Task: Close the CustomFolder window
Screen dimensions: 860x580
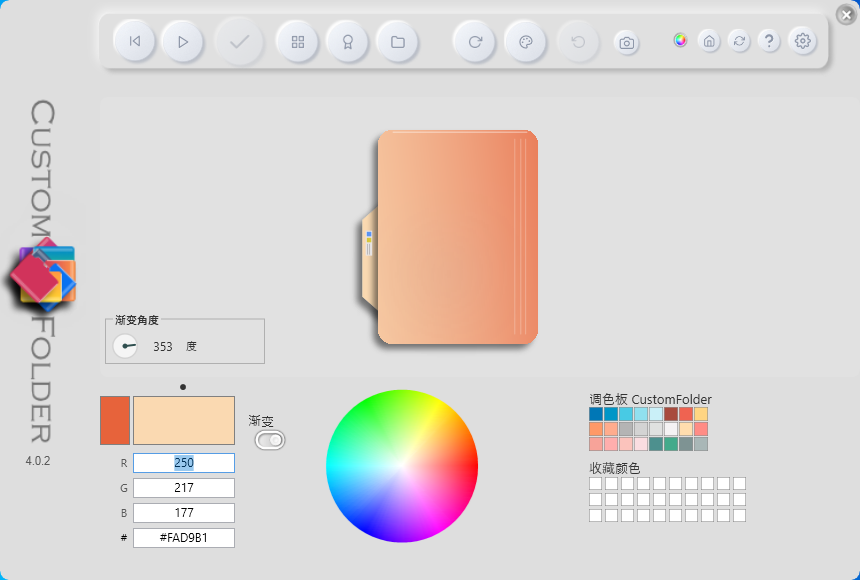Action: (846, 15)
